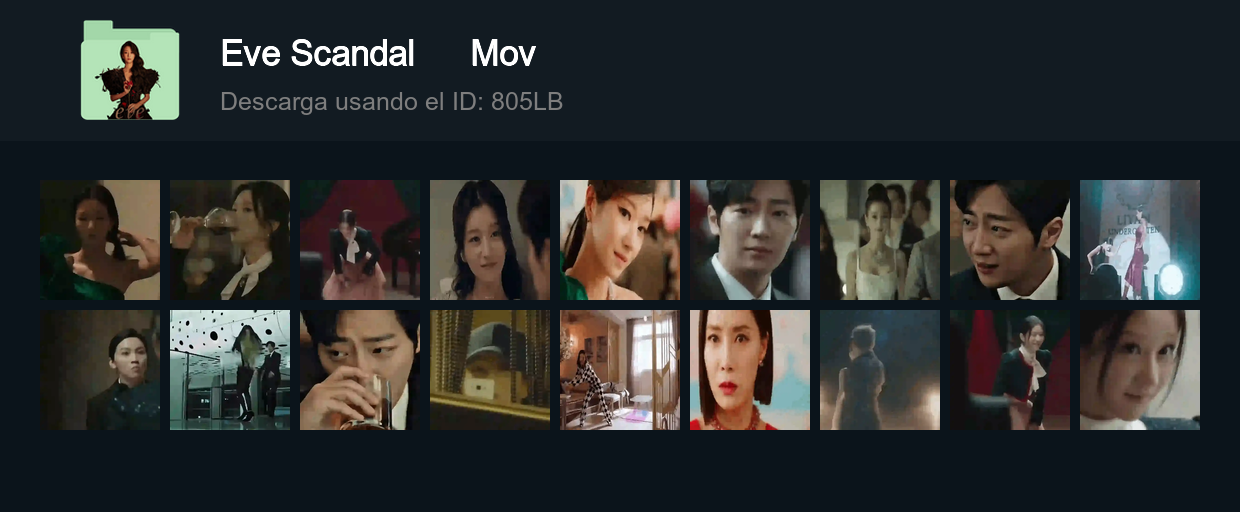Viewport: 1240px width, 512px height.
Task: Click the Eve Scandal title text
Action: (x=317, y=54)
